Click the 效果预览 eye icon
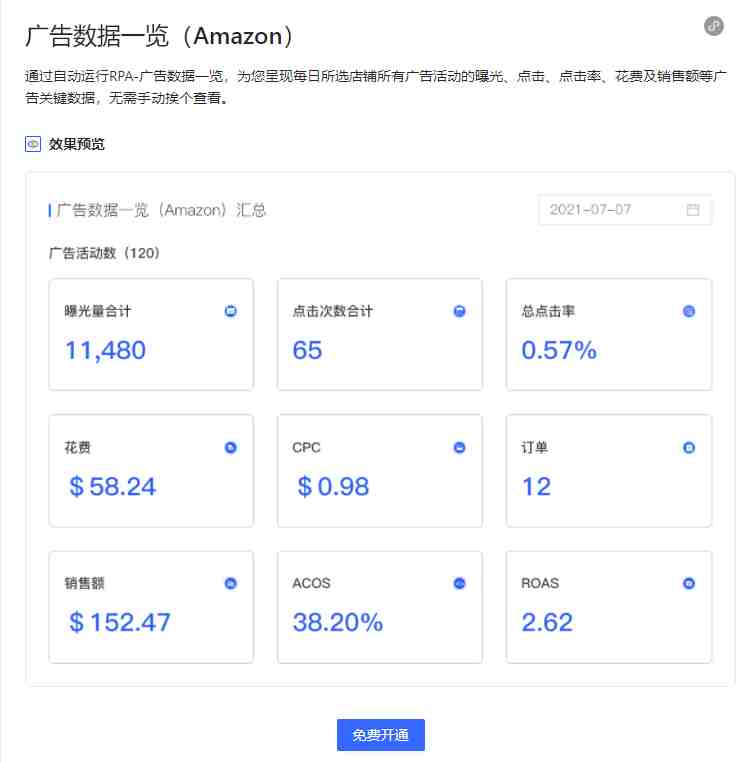Screen dimensions: 756x762 pyautogui.click(x=33, y=144)
